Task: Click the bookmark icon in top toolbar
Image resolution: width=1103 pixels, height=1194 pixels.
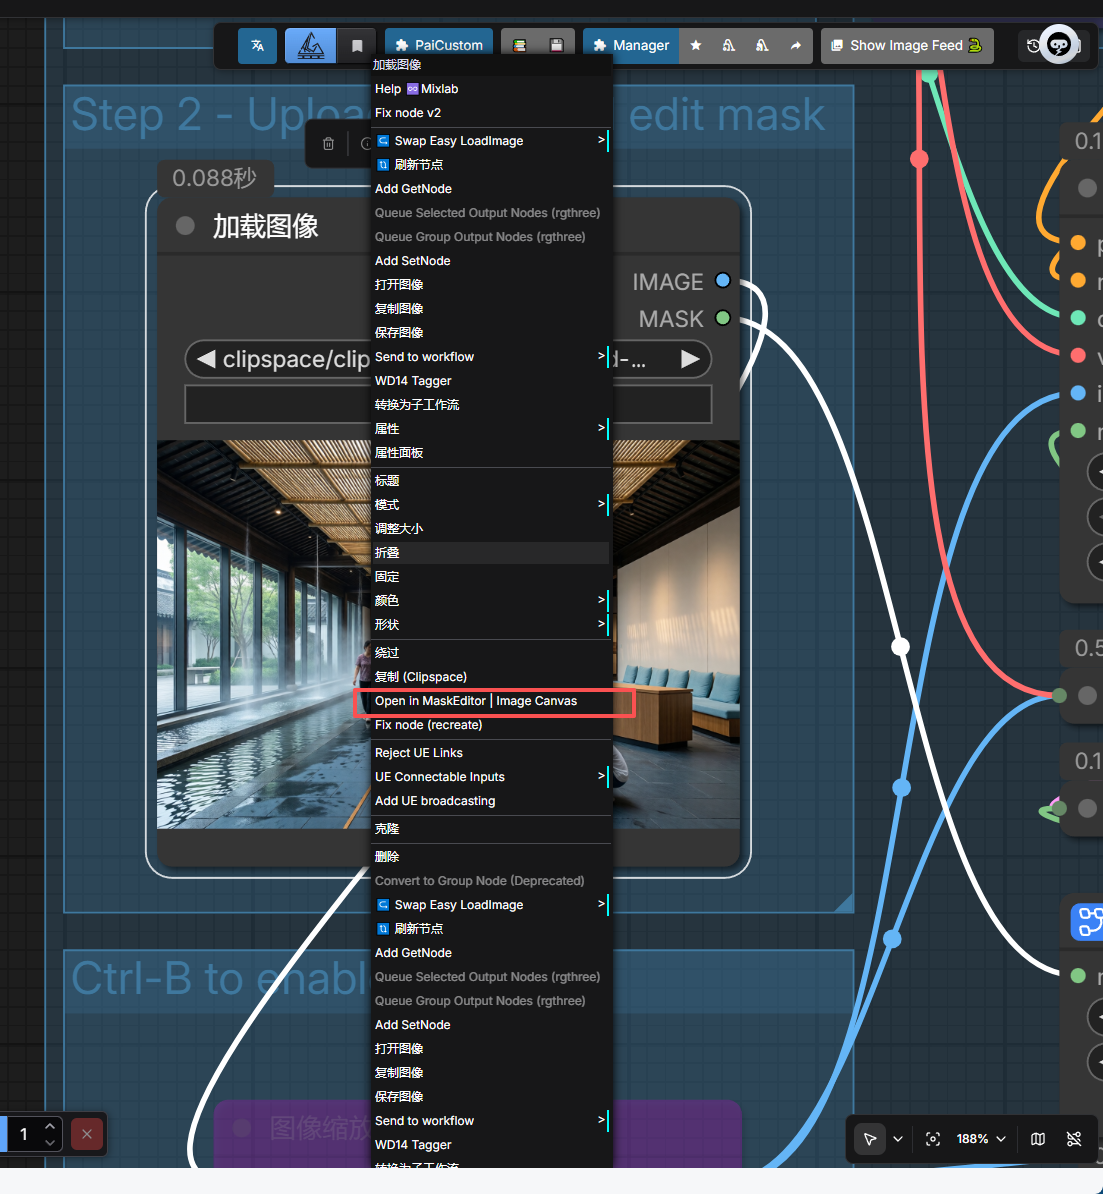Action: tap(356, 46)
